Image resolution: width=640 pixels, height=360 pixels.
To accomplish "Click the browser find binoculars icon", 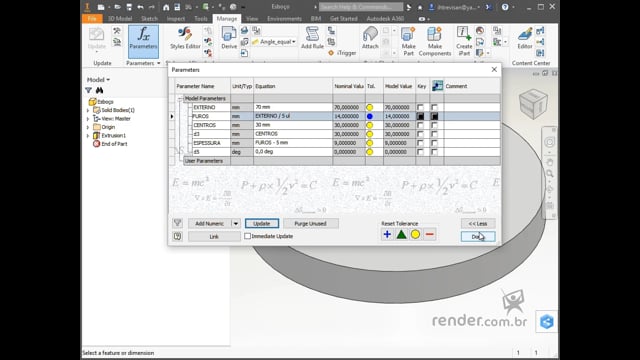I will tap(99, 90).
